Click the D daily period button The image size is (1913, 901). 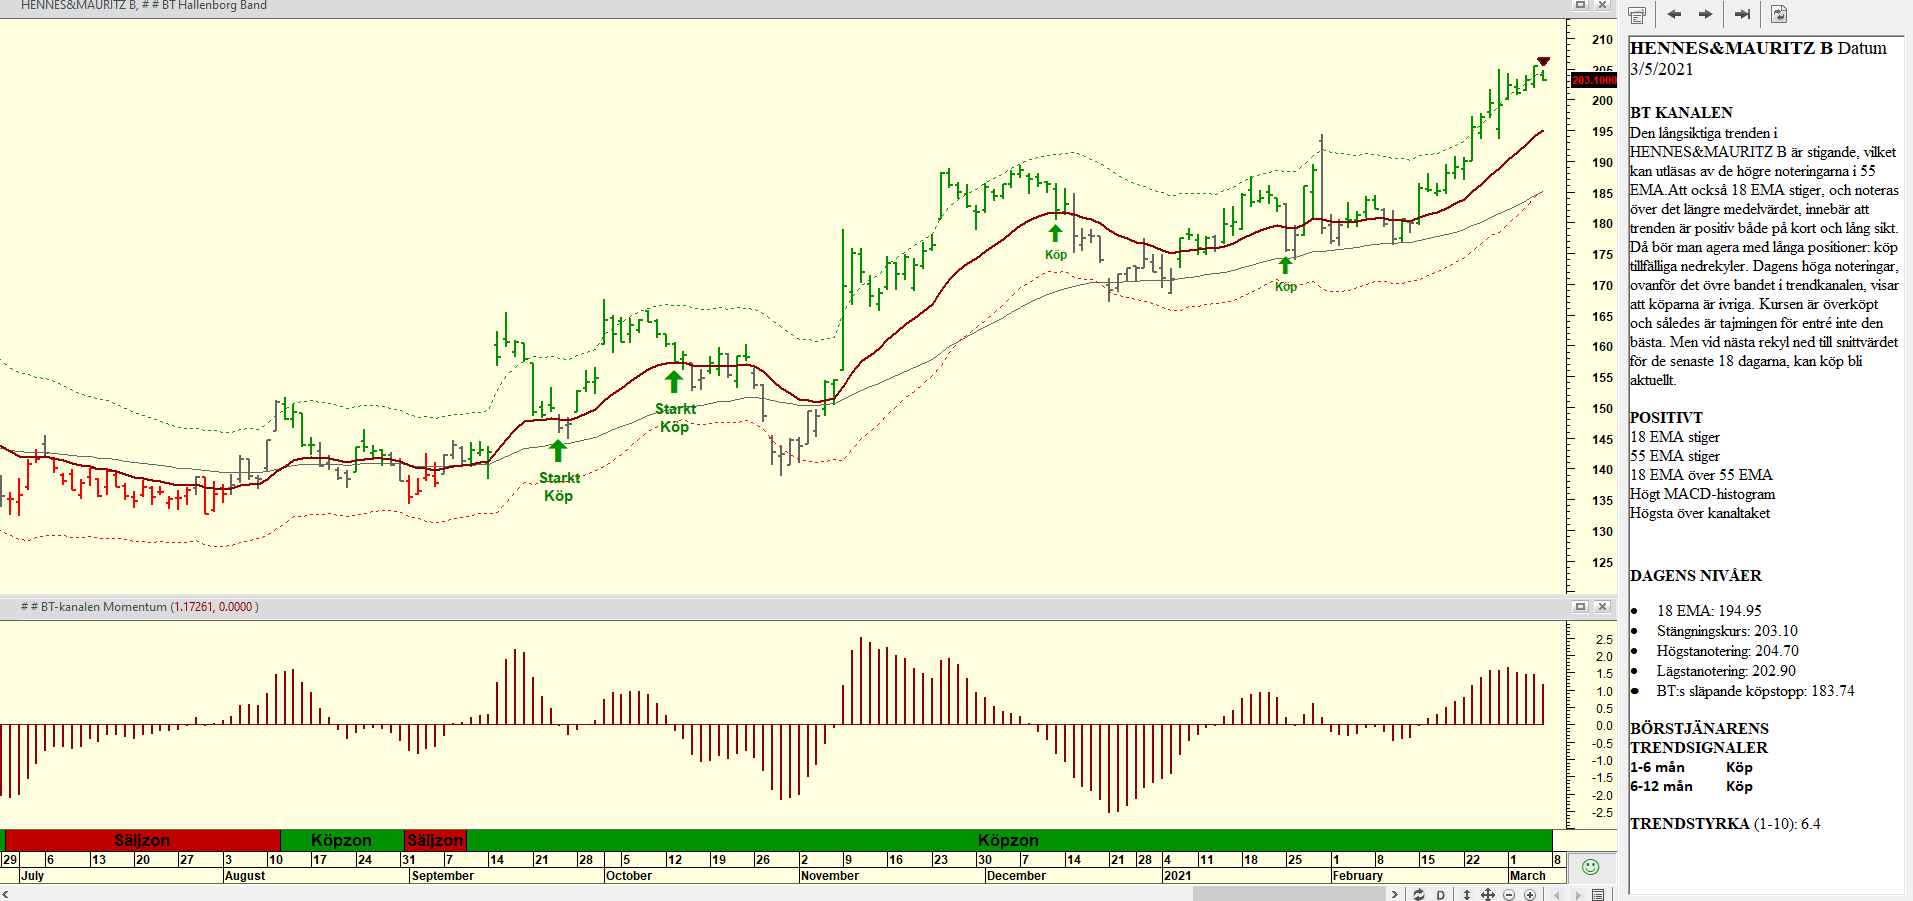pos(1440,894)
